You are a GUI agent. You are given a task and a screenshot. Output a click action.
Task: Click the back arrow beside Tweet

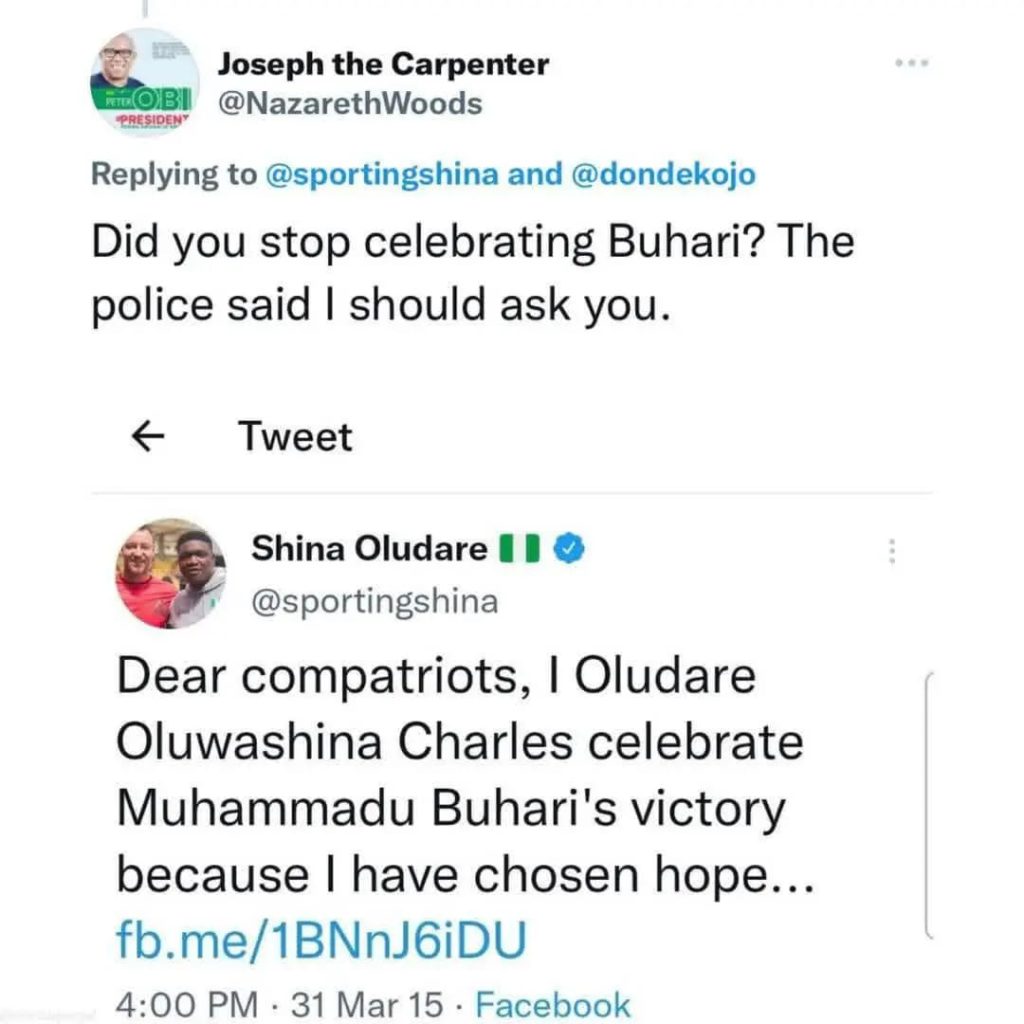(x=148, y=437)
